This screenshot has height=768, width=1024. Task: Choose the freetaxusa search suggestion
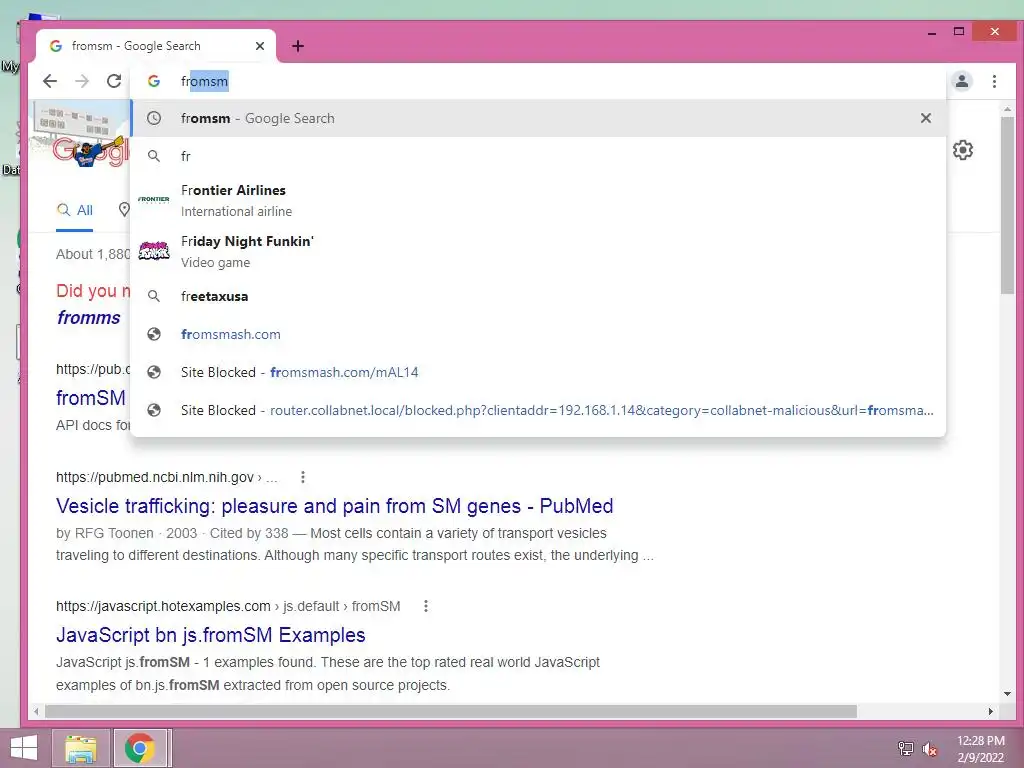538,296
